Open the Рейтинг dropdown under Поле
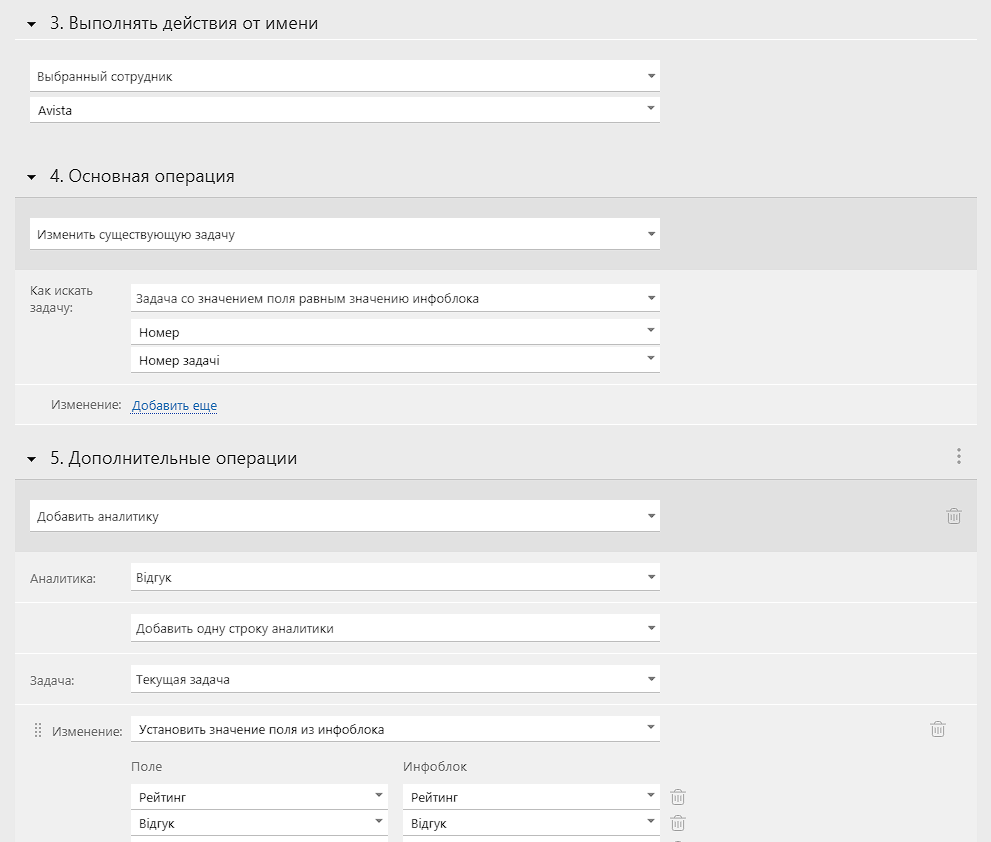Image resolution: width=991 pixels, height=842 pixels. tap(259, 796)
